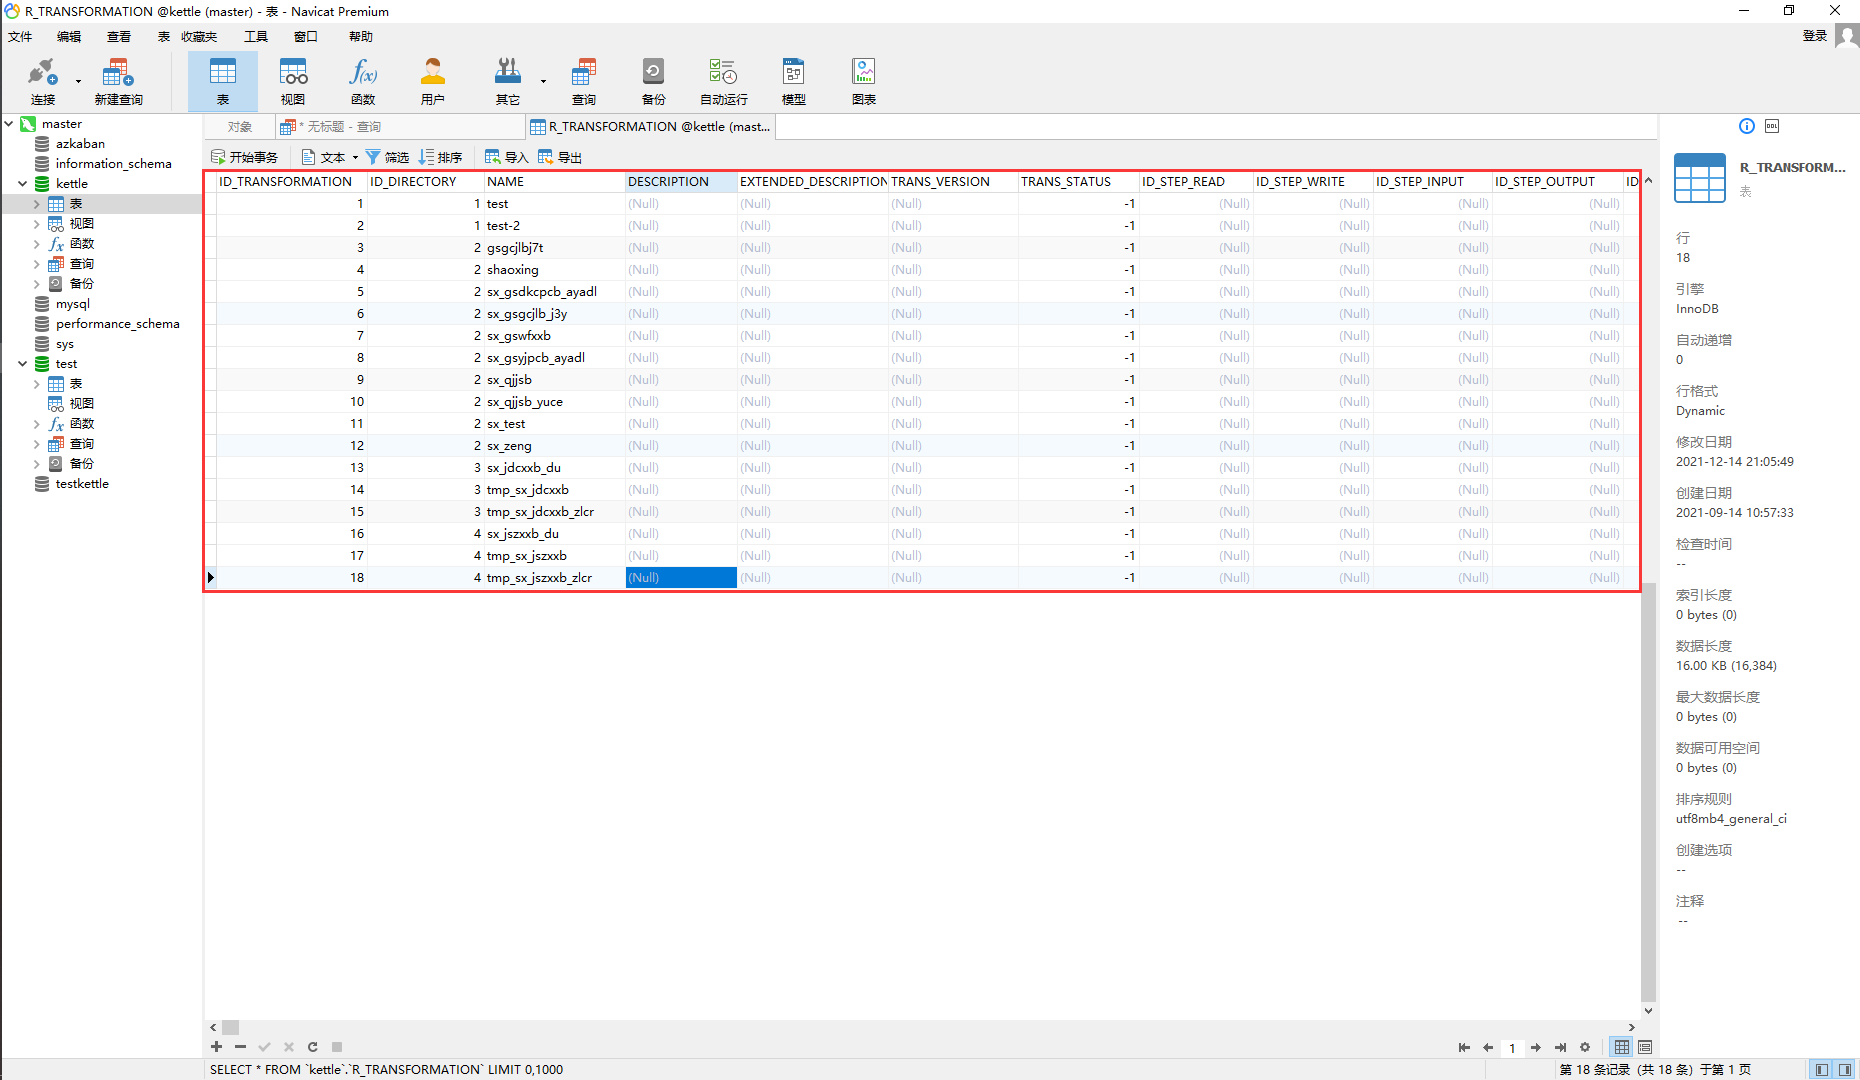Go to the next page of records
Screen dimensions: 1860x1080
click(x=1536, y=1047)
